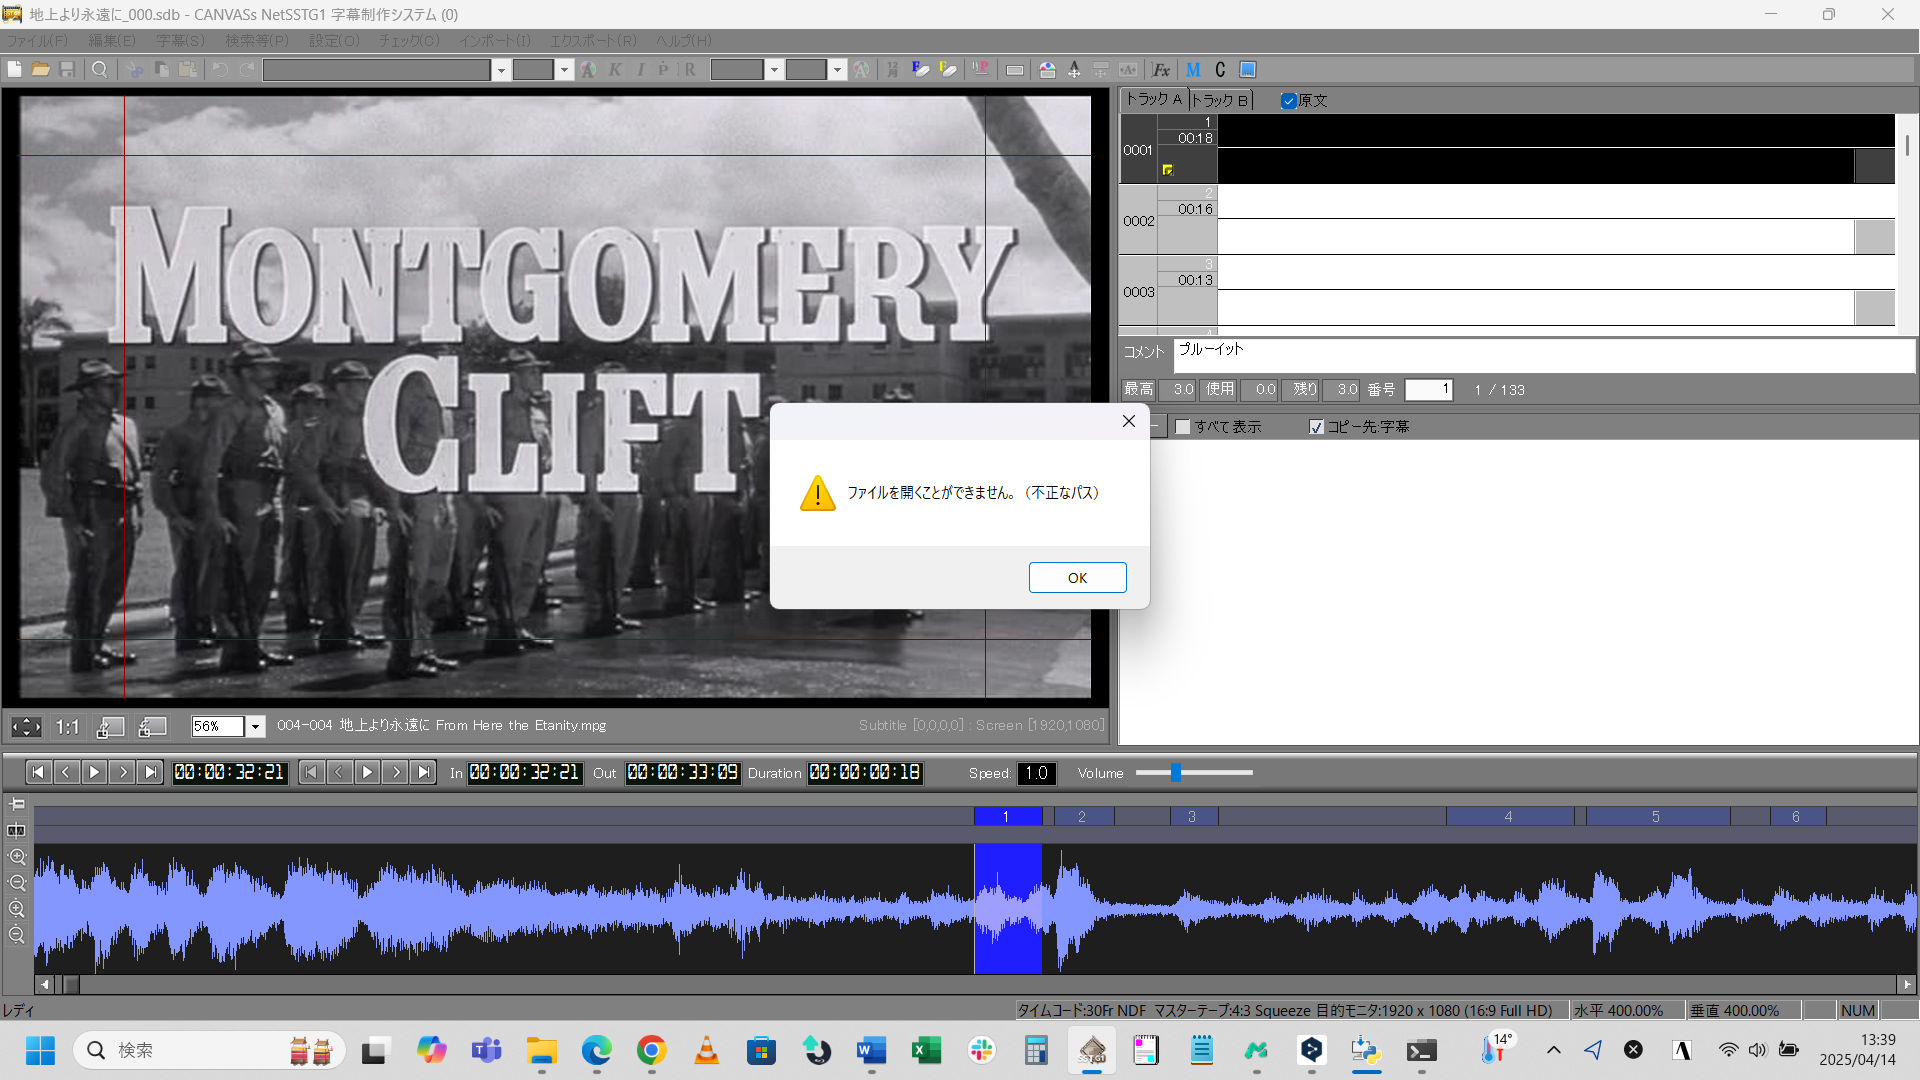Select subtitle block 4 on the timeline
The height and width of the screenshot is (1080, 1920).
[x=1509, y=817]
